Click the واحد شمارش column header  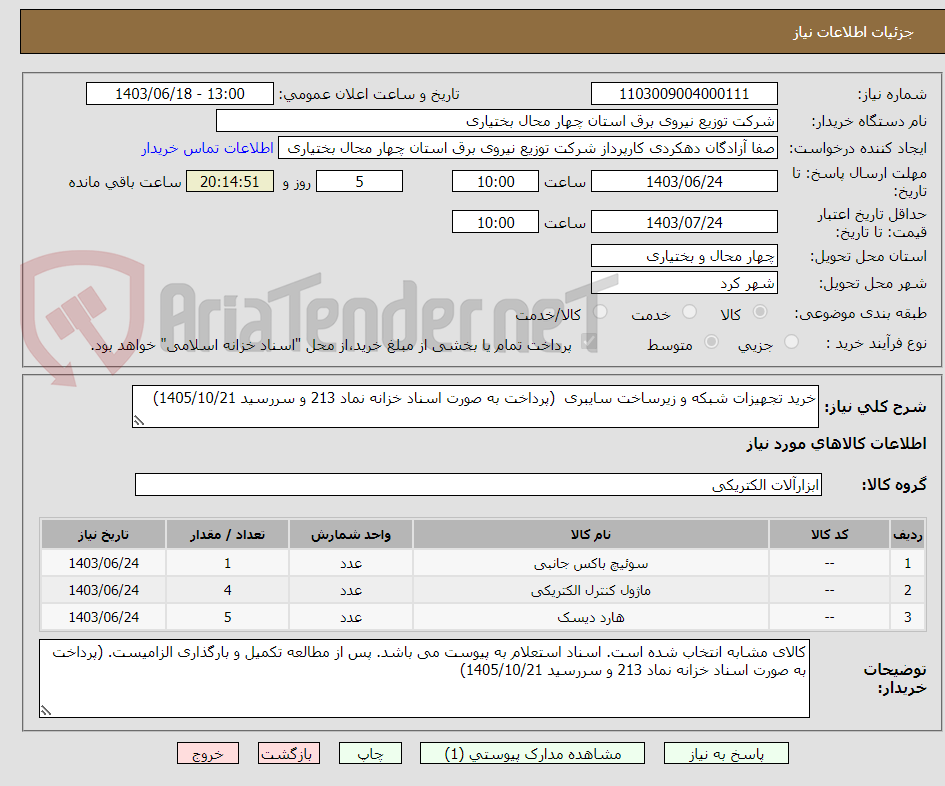[x=351, y=535]
